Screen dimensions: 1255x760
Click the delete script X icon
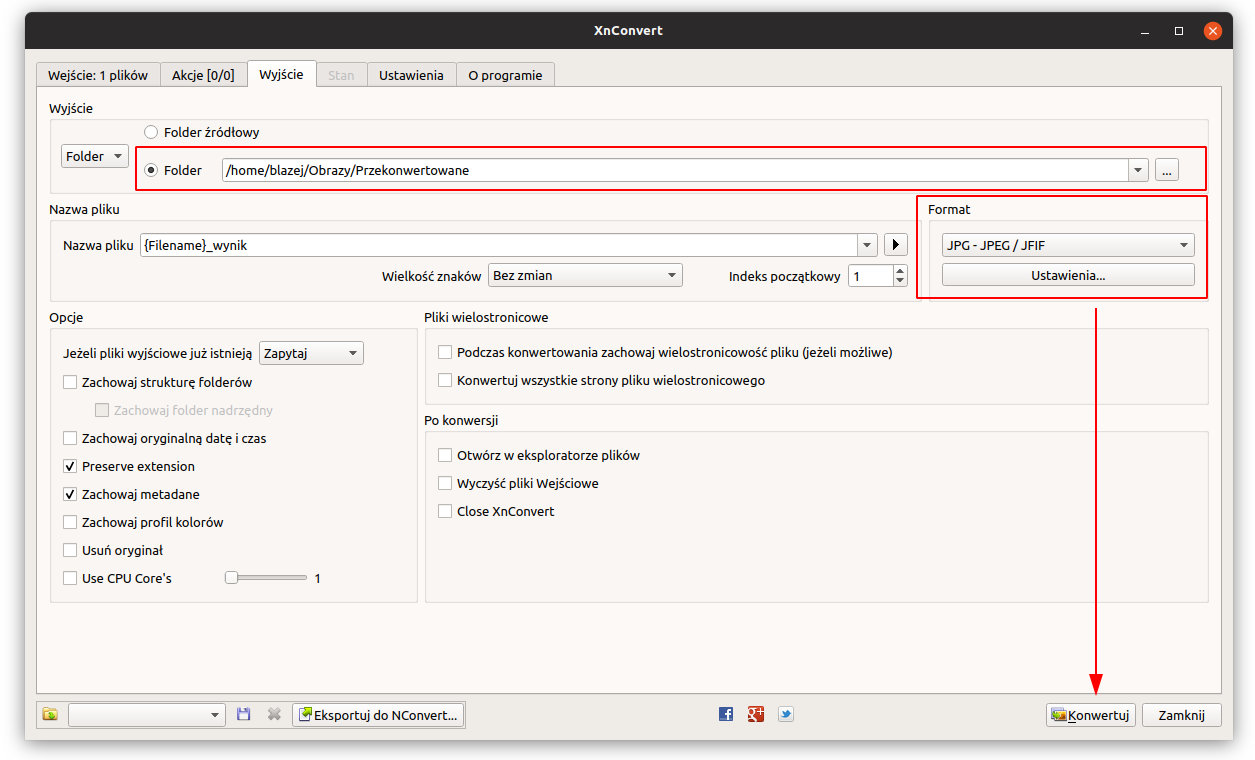point(274,714)
